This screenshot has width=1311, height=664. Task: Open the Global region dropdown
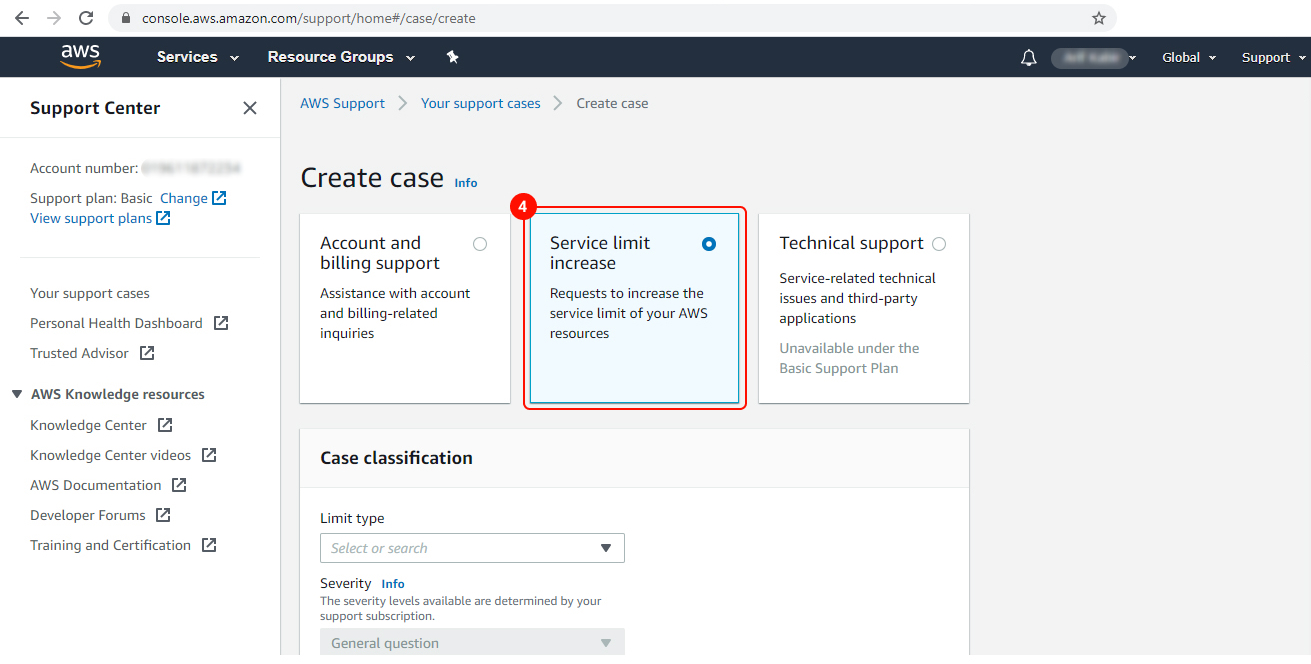[x=1188, y=57]
